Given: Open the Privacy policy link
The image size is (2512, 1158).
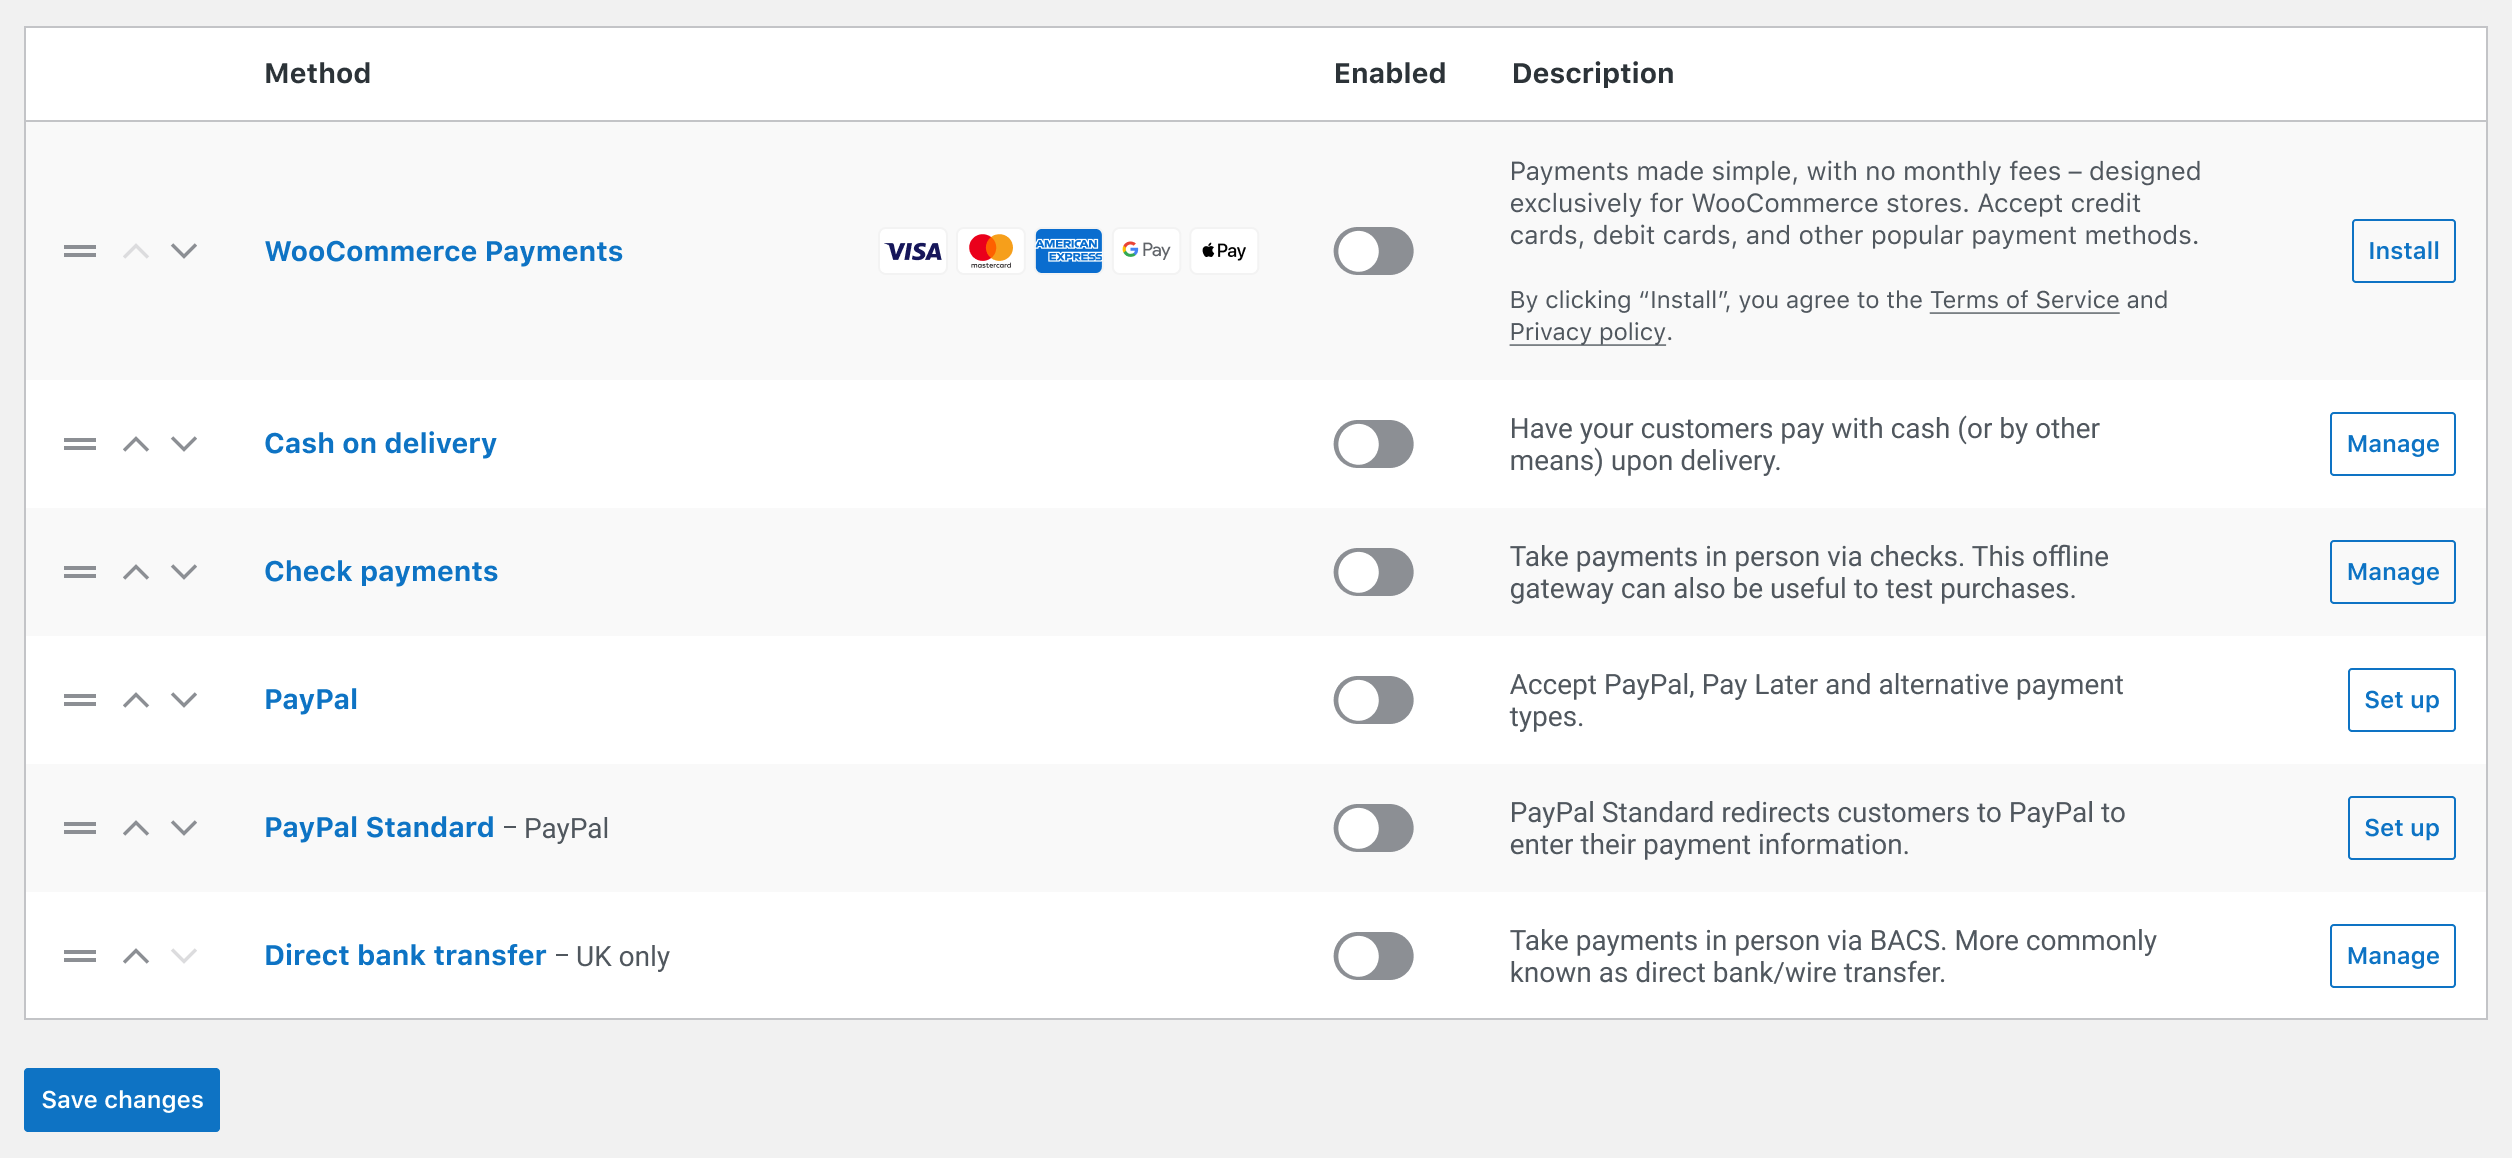Looking at the screenshot, I should (1585, 331).
